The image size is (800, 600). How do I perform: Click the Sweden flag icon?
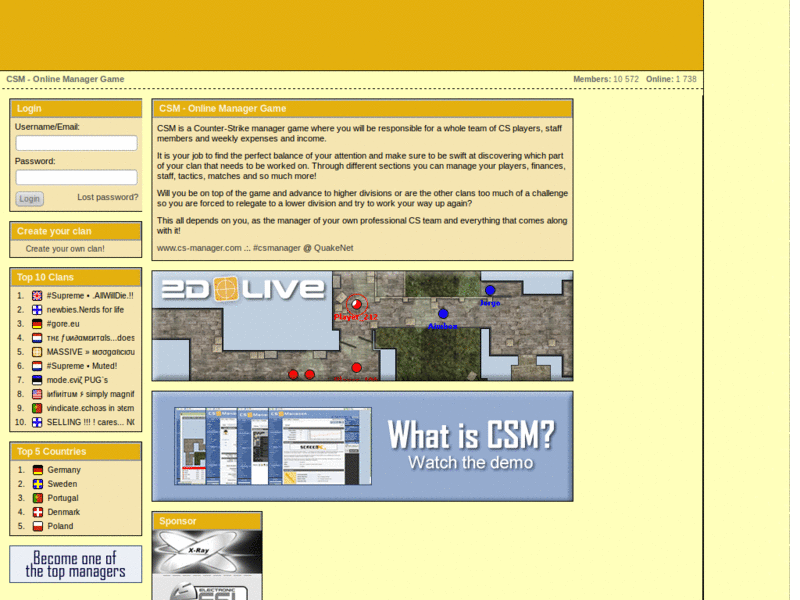click(38, 484)
